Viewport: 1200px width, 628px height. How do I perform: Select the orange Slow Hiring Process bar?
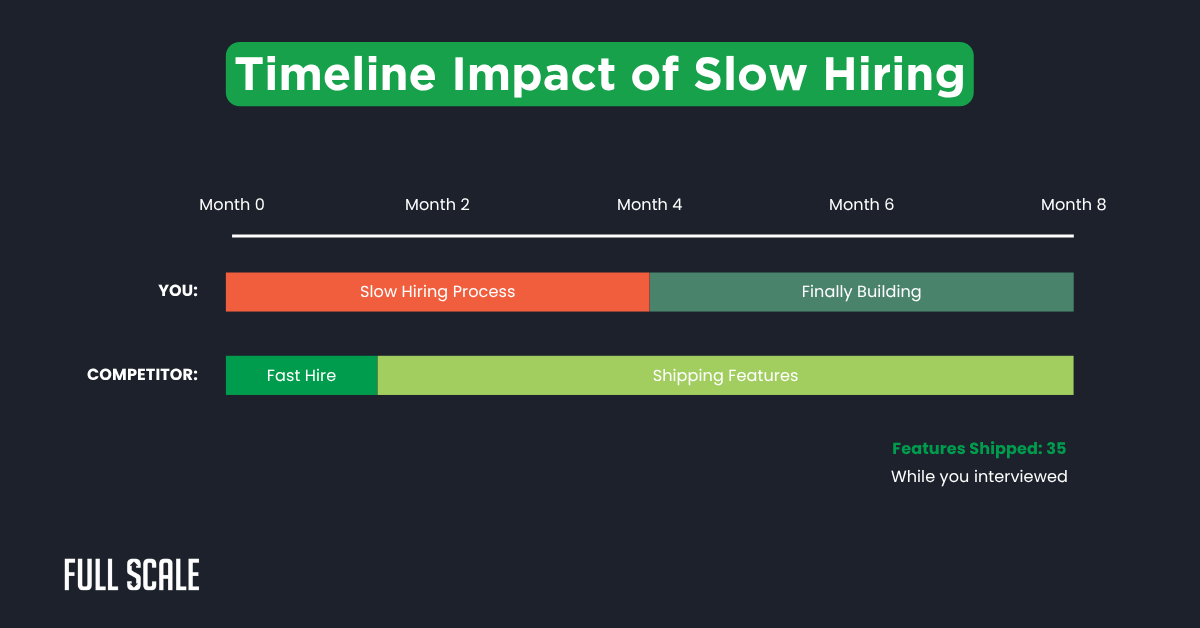[x=437, y=291]
